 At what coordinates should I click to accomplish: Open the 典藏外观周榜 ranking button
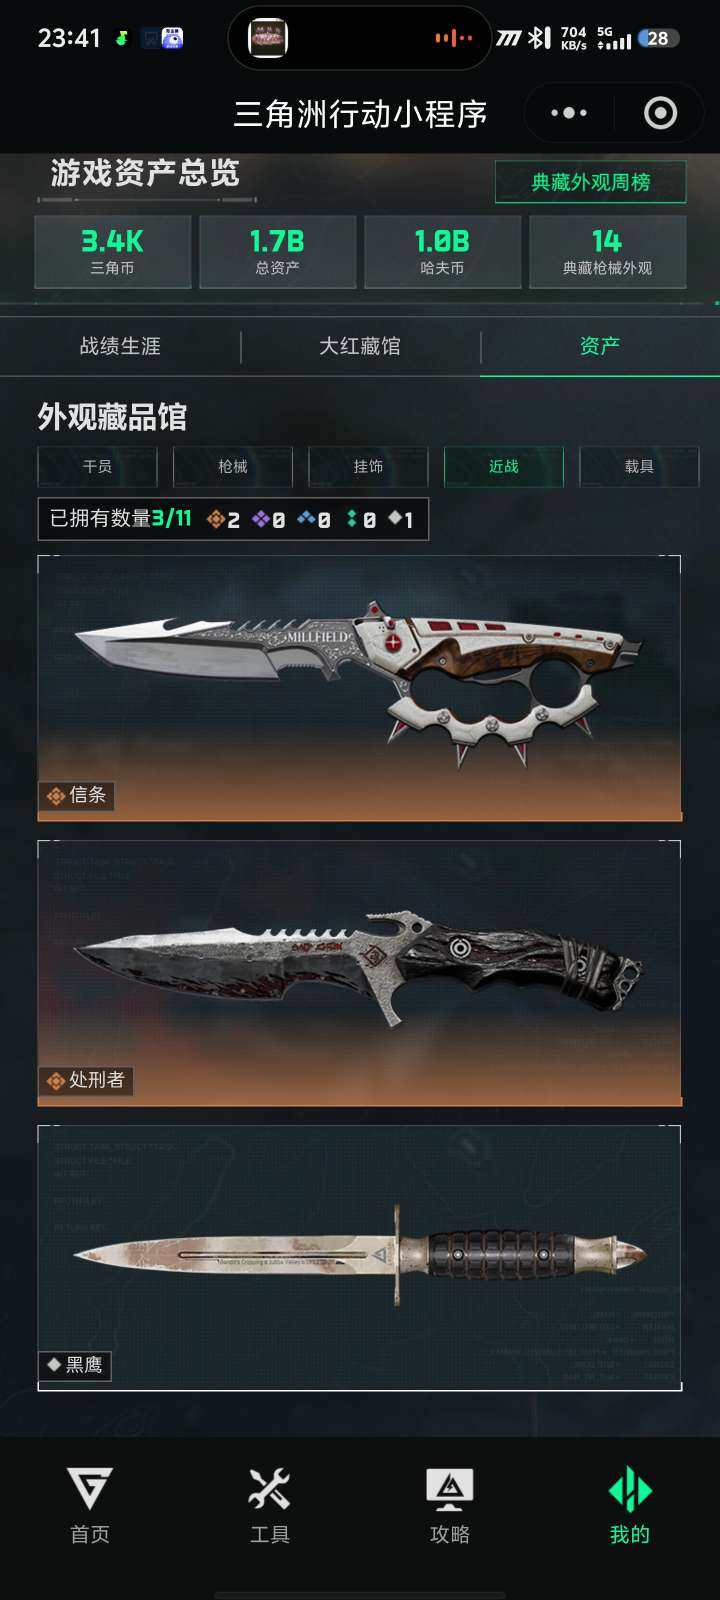[591, 182]
